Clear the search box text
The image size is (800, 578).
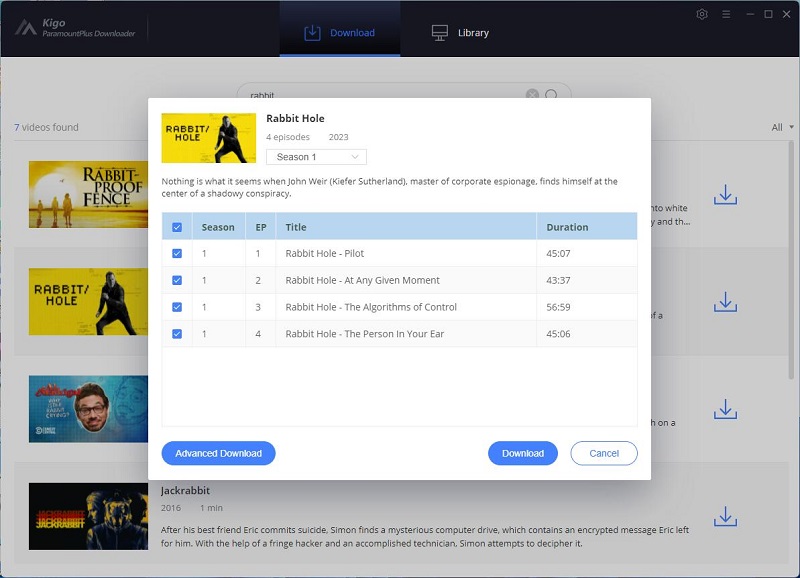(x=532, y=94)
